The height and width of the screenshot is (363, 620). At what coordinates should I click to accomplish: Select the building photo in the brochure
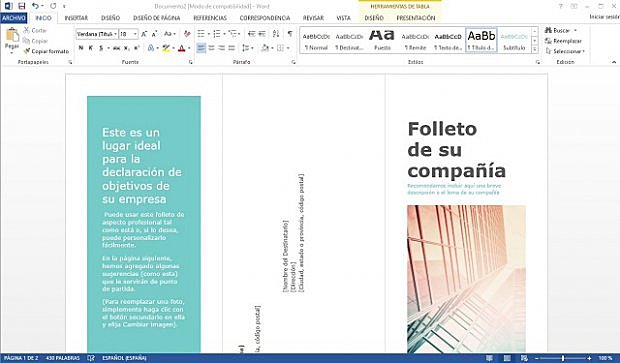click(x=467, y=279)
